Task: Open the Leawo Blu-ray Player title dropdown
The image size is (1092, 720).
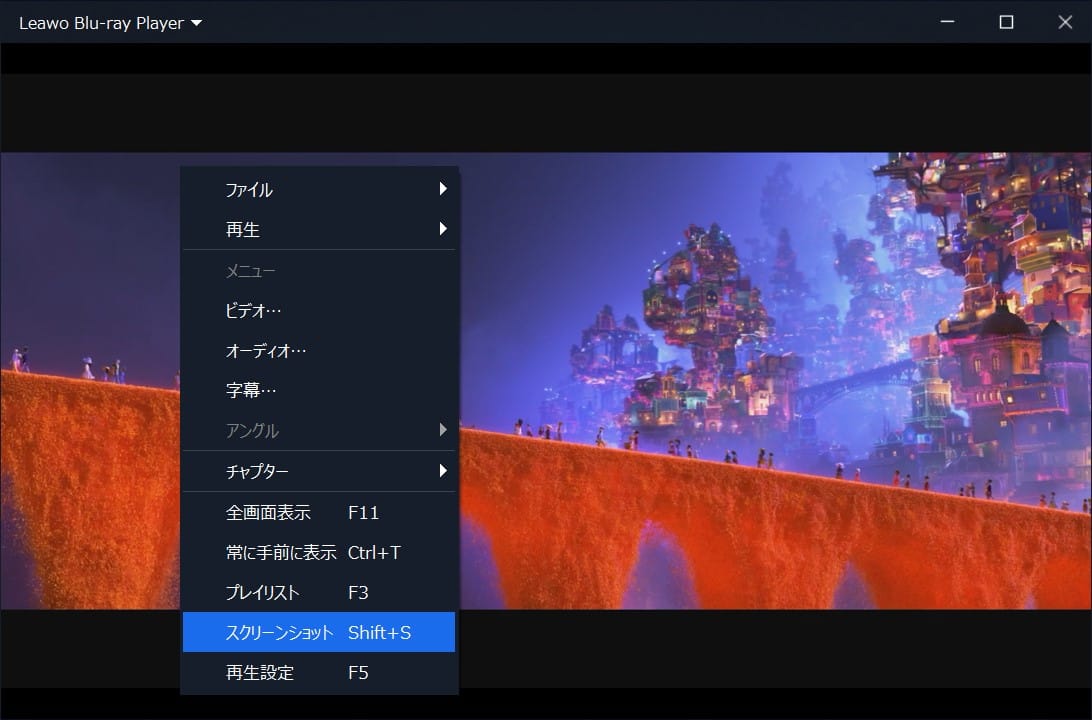Action: point(197,22)
